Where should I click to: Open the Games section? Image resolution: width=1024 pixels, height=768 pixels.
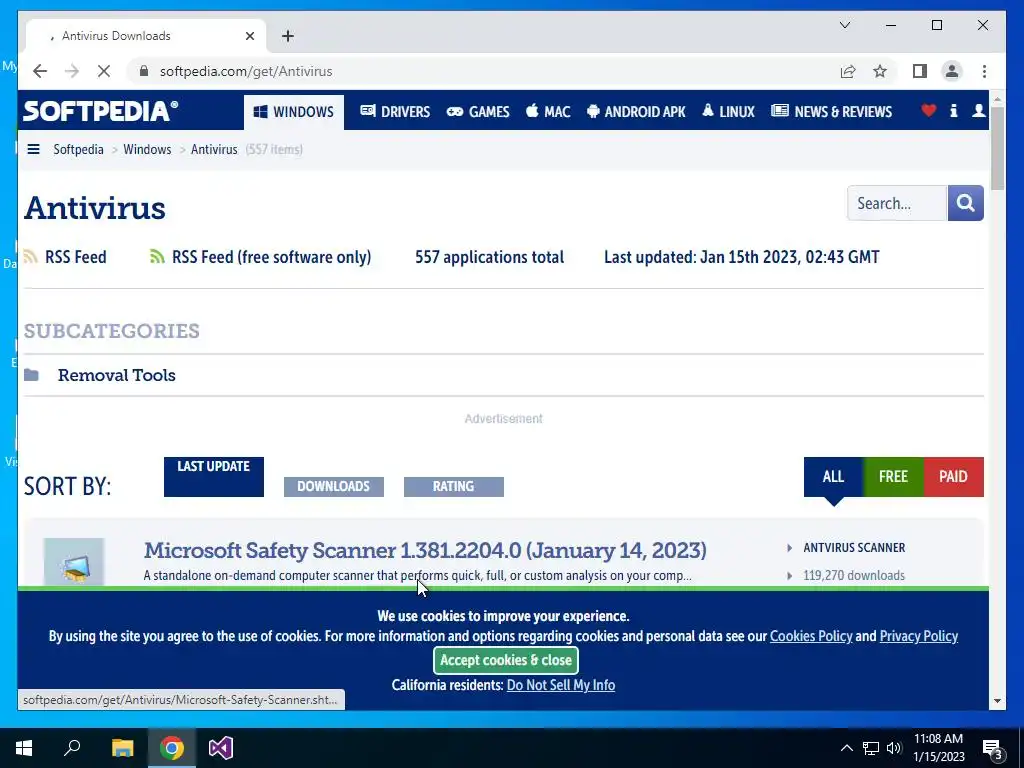pyautogui.click(x=478, y=112)
